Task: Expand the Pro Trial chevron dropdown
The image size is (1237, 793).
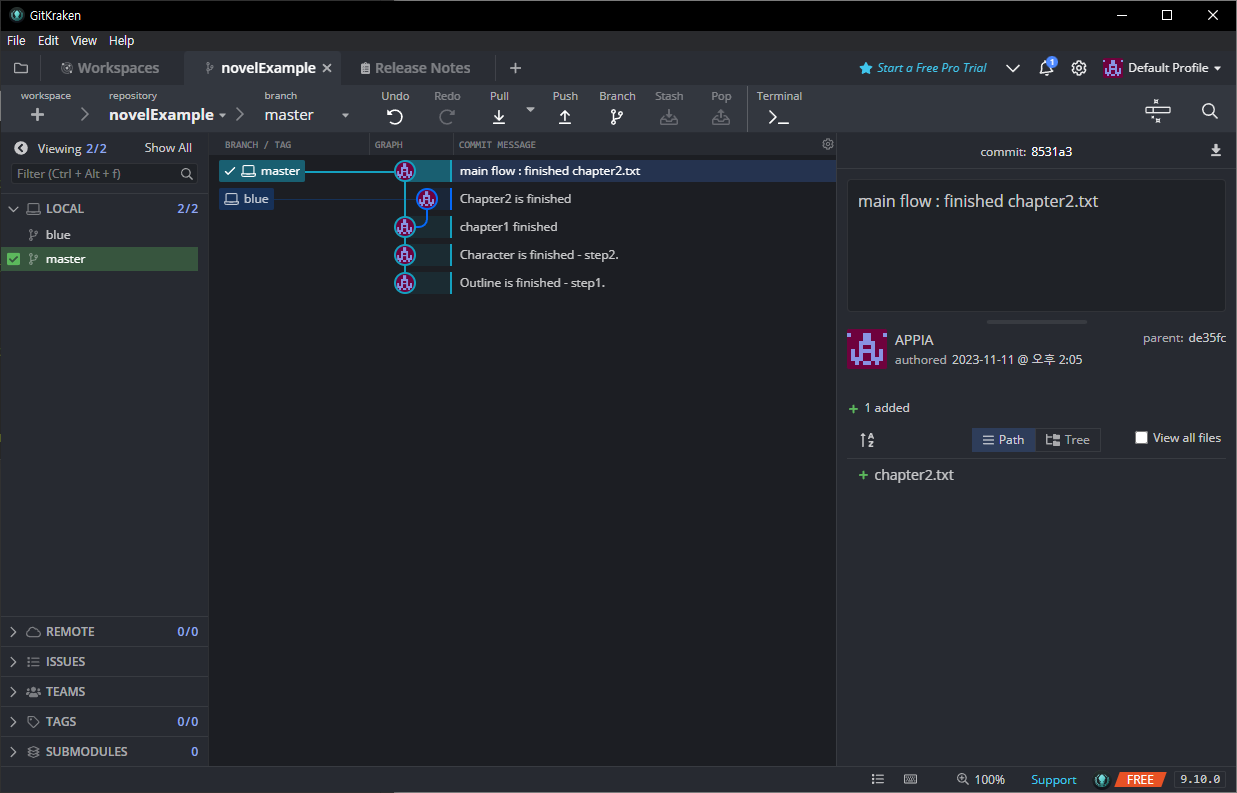Action: click(x=1013, y=68)
